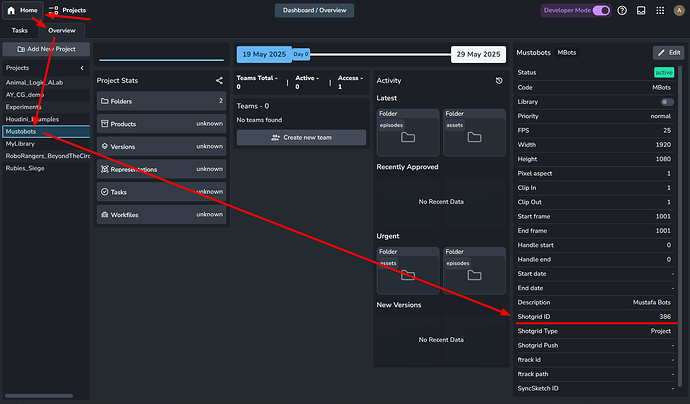Select the Mustobots project
The image size is (690, 404).
point(46,132)
